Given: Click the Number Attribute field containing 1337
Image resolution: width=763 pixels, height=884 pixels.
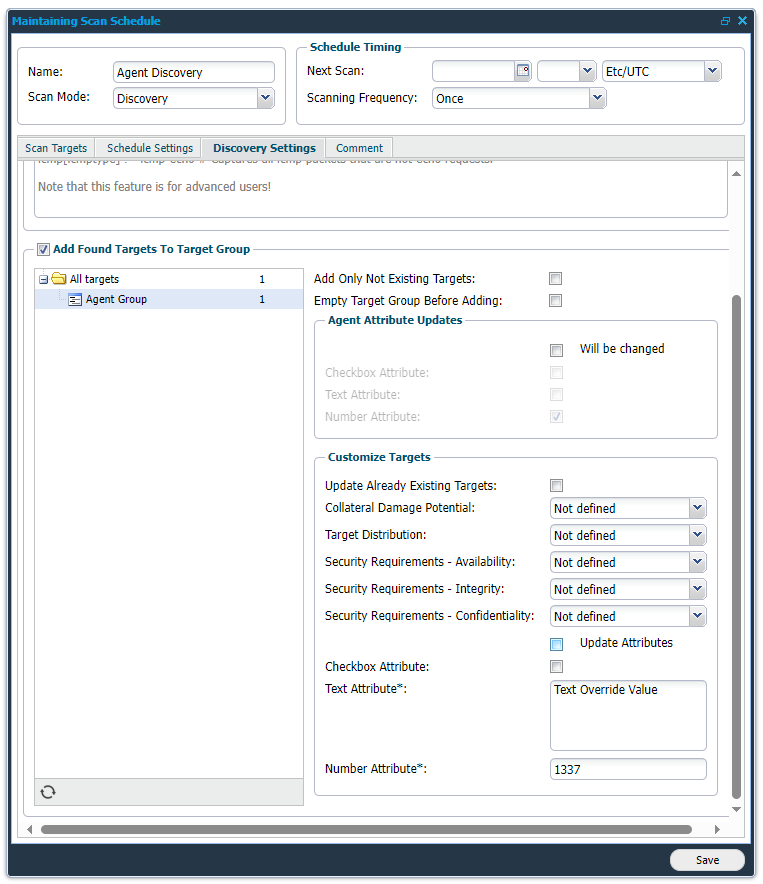Looking at the screenshot, I should click(627, 770).
